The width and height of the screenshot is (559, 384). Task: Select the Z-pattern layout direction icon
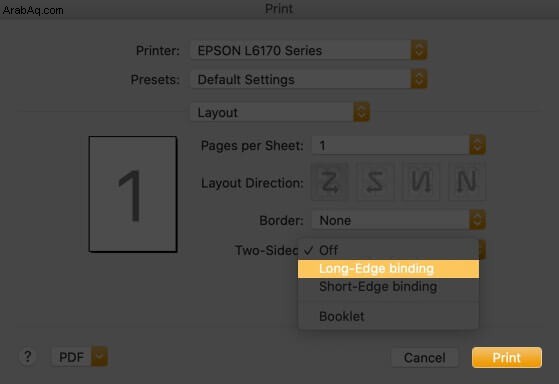(x=330, y=182)
